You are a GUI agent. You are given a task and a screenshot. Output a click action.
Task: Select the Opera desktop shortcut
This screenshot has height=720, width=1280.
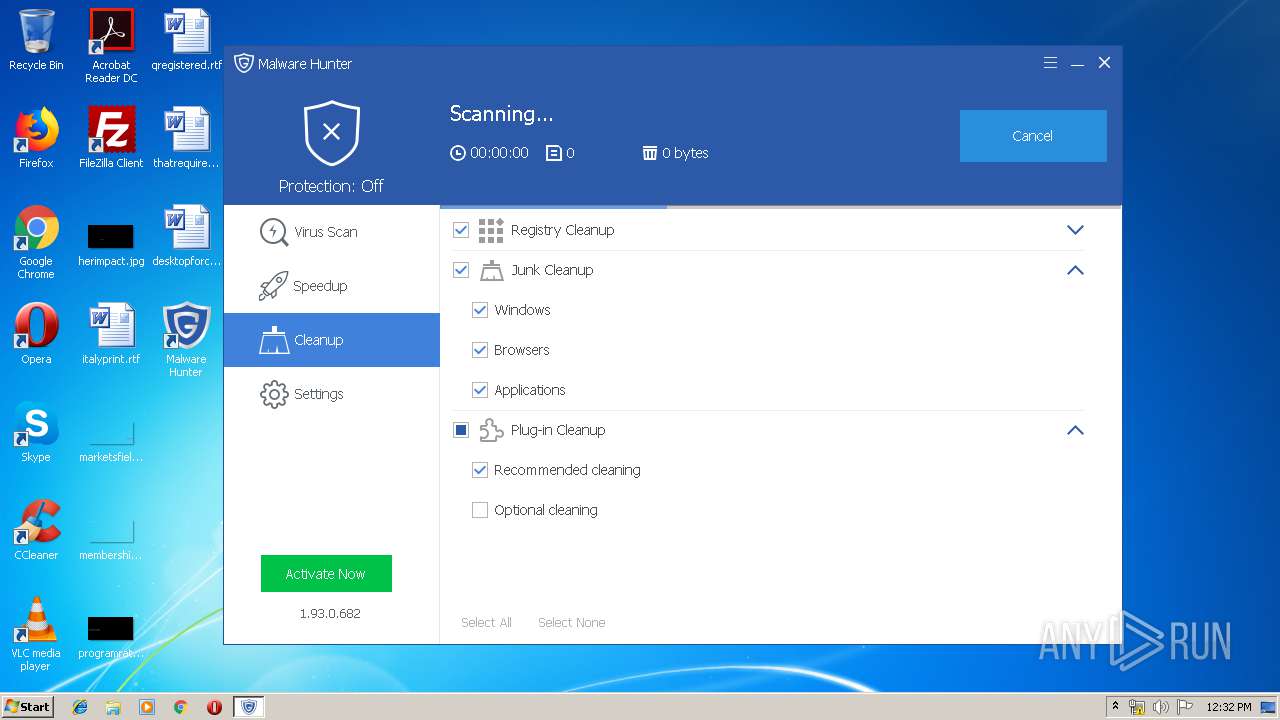coord(36,334)
